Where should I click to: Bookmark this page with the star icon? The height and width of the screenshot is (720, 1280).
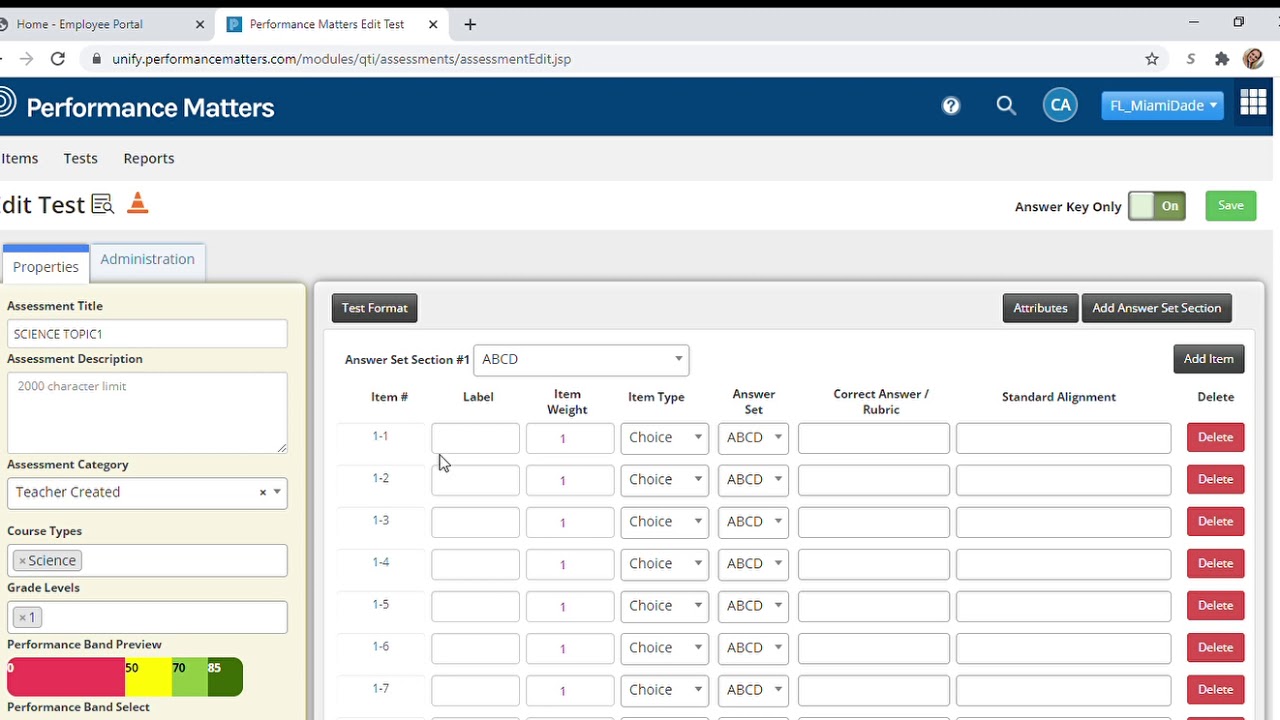click(1152, 59)
